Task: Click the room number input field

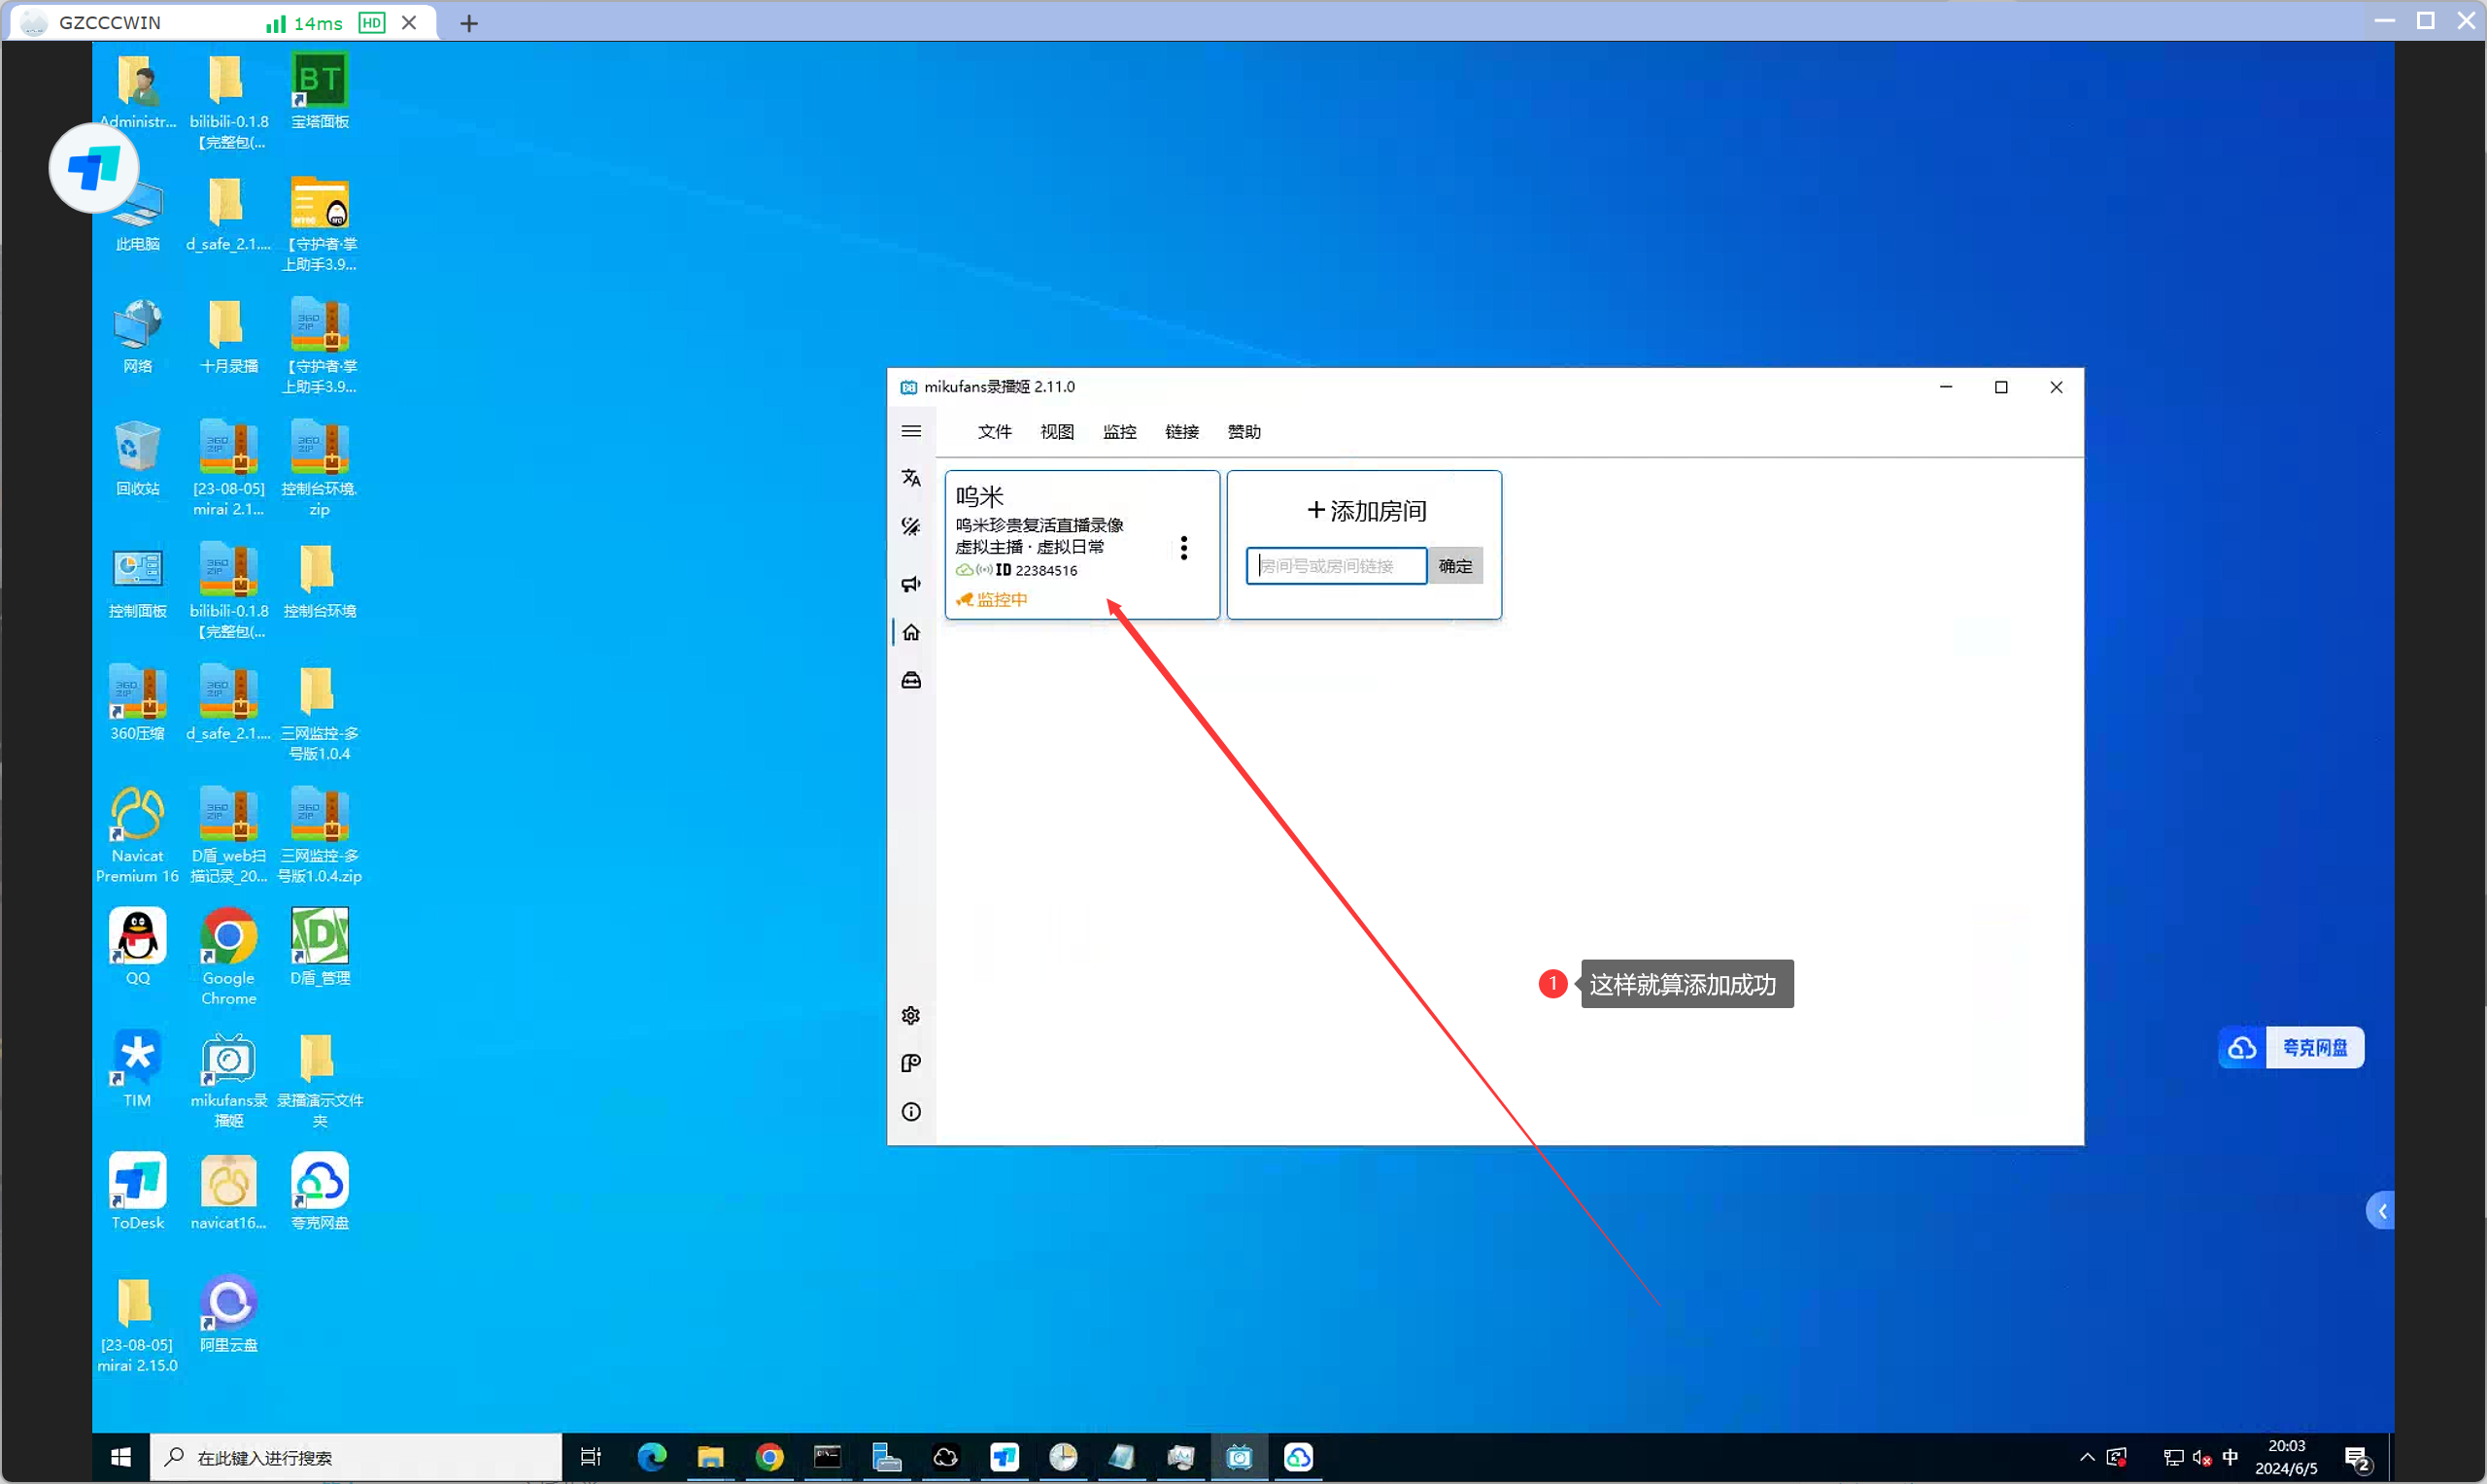Action: point(1335,566)
